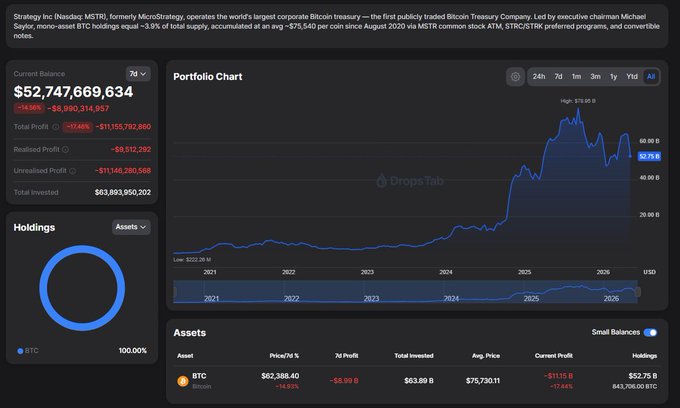Open the Holdings Assets dropdown

coord(131,227)
